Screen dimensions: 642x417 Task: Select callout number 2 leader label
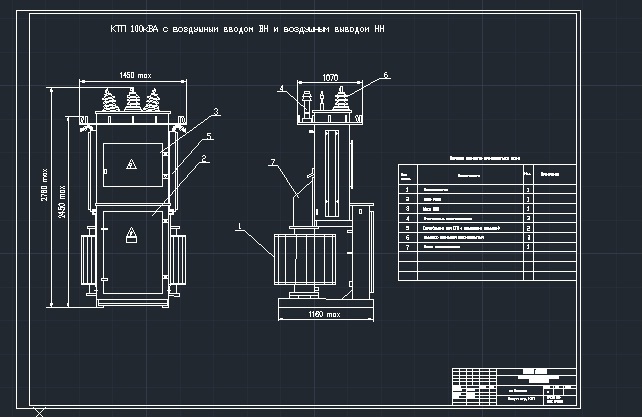(x=204, y=159)
